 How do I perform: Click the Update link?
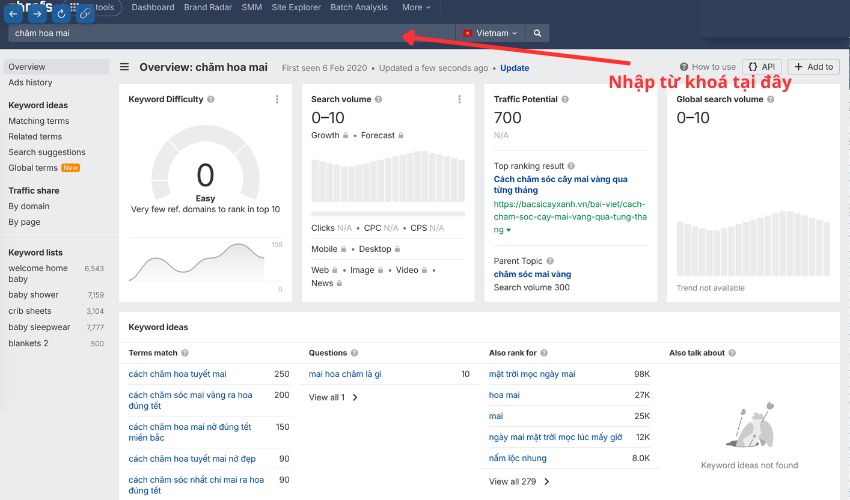[515, 68]
